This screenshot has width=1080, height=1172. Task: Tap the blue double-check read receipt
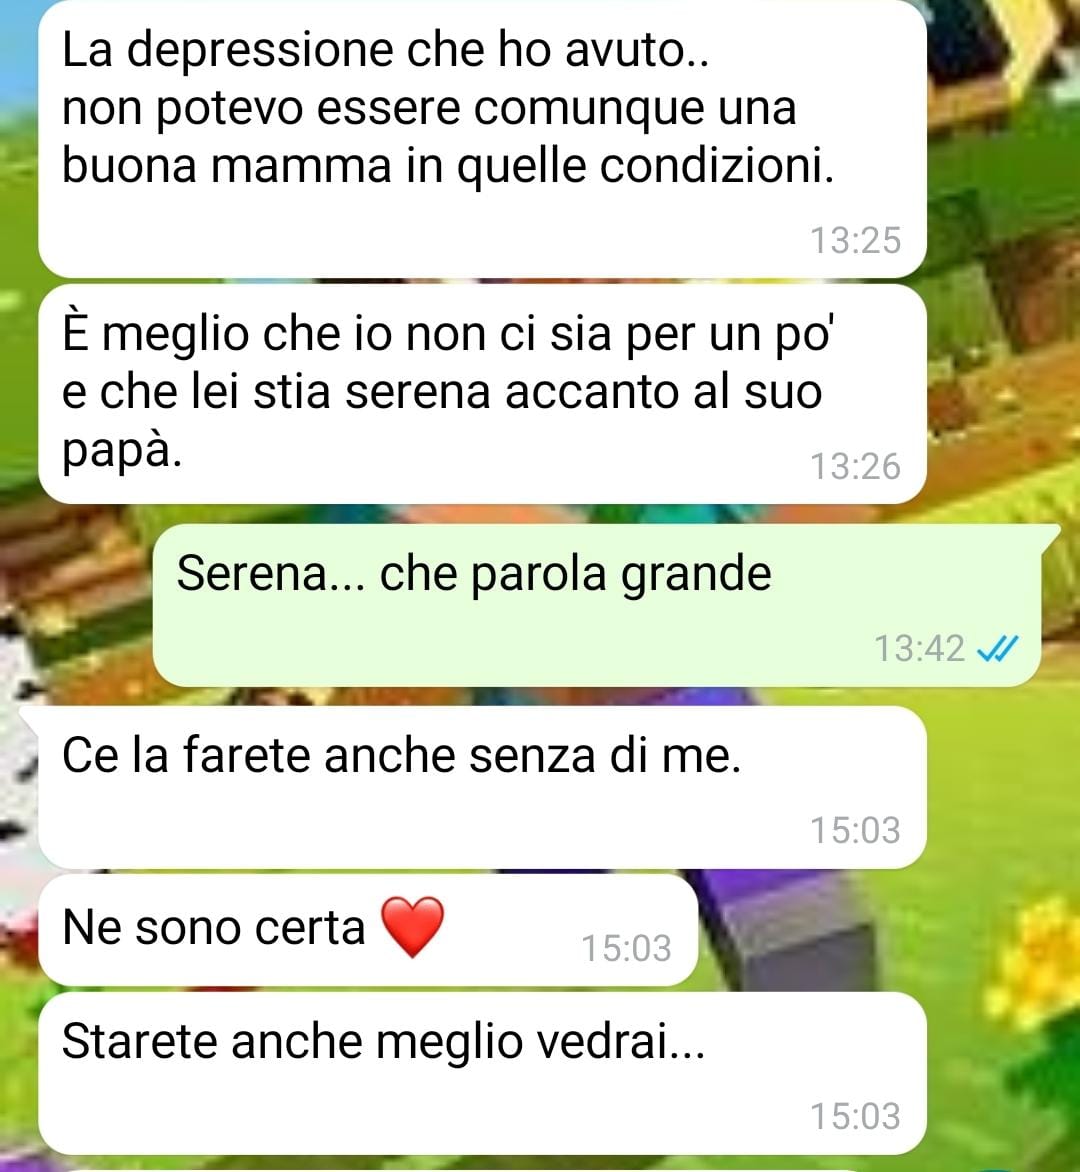(998, 648)
